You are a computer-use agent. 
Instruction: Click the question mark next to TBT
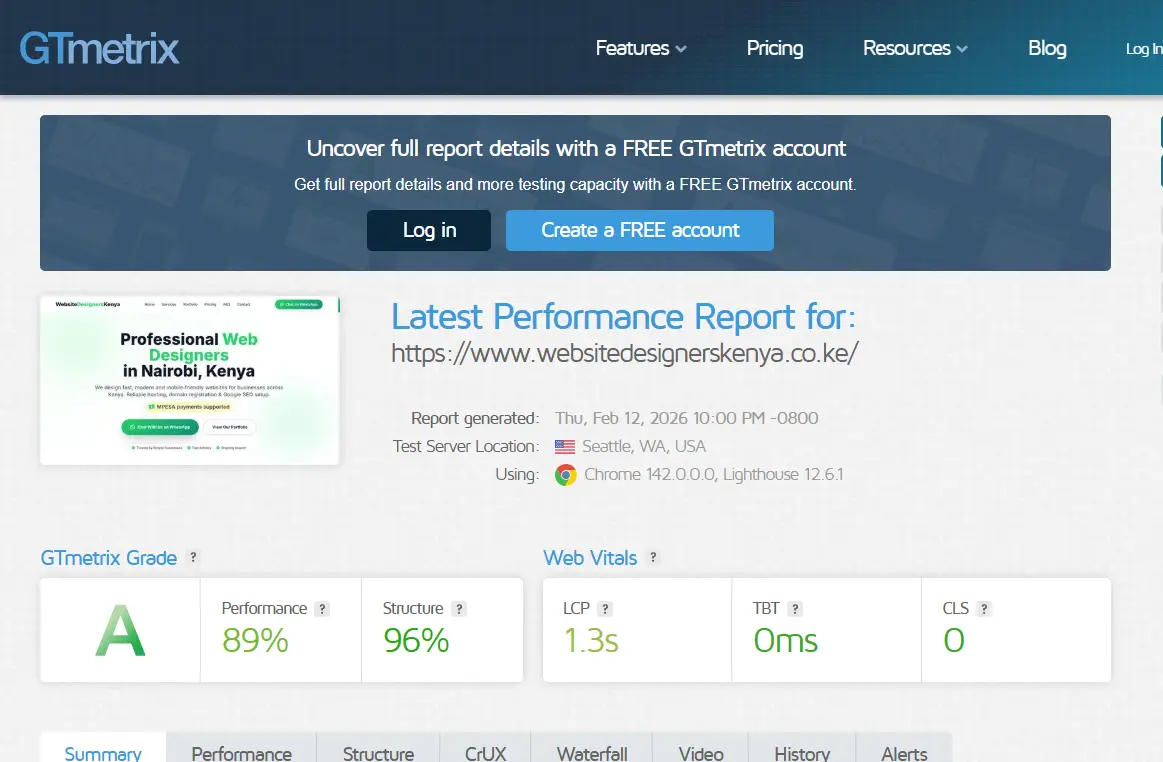pos(794,609)
